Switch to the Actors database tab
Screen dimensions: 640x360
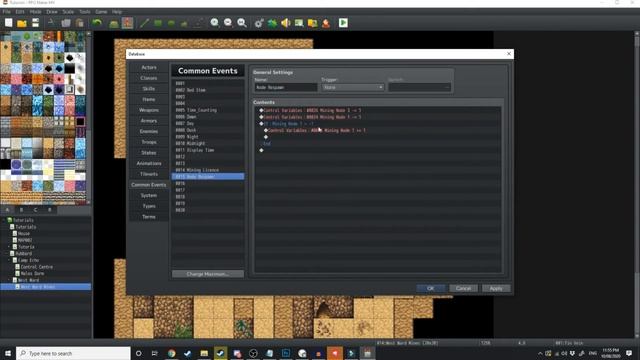pyautogui.click(x=149, y=67)
